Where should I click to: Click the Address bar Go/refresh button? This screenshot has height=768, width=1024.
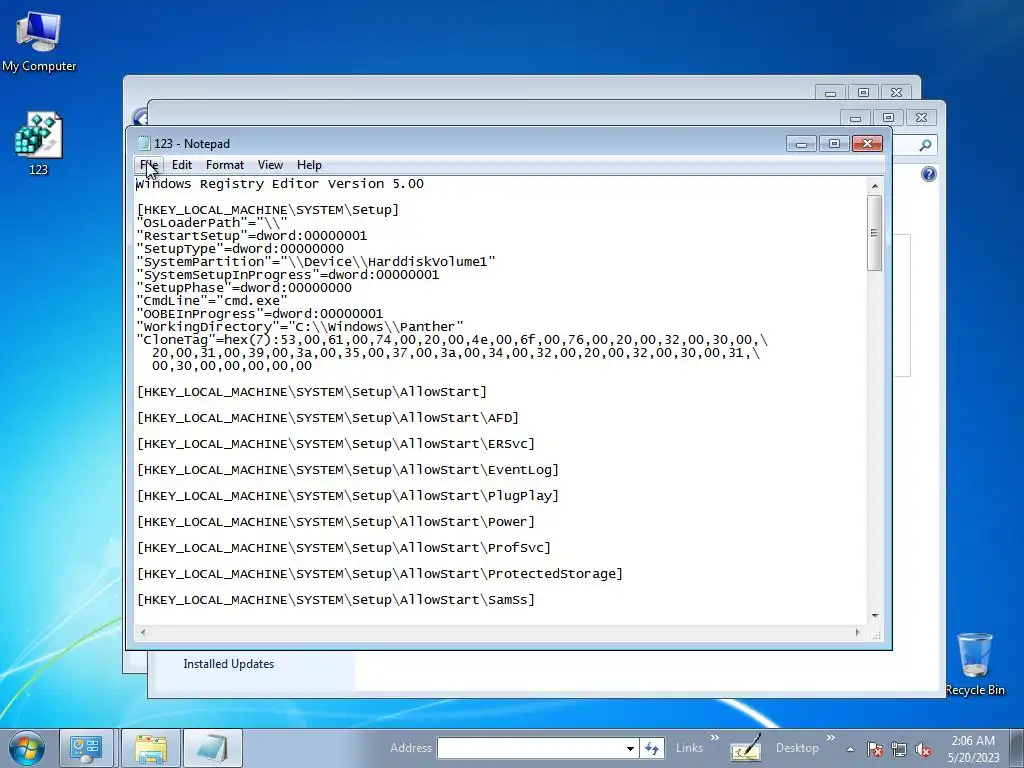[x=652, y=748]
